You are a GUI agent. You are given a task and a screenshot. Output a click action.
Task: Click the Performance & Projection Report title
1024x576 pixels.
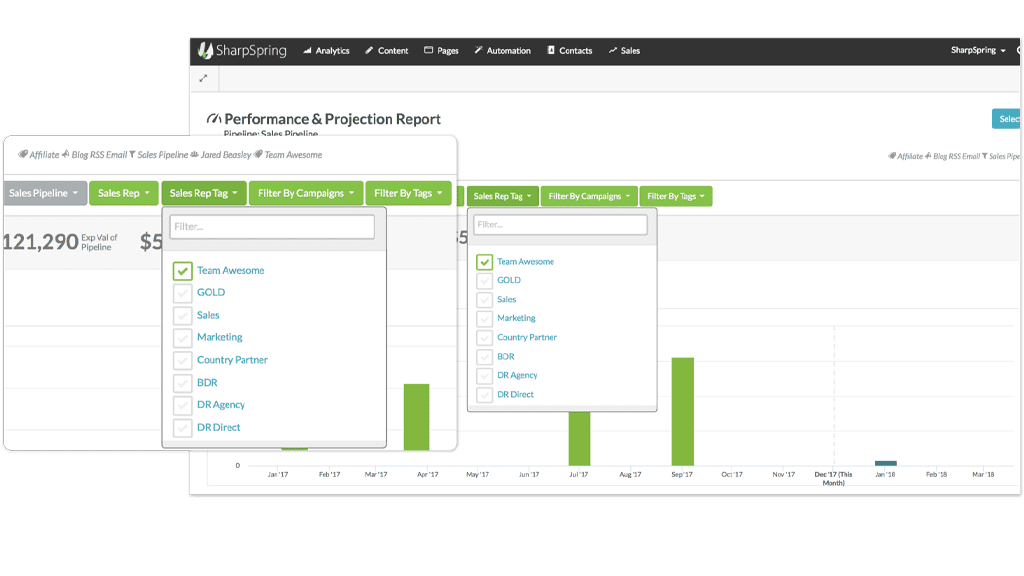(x=332, y=119)
